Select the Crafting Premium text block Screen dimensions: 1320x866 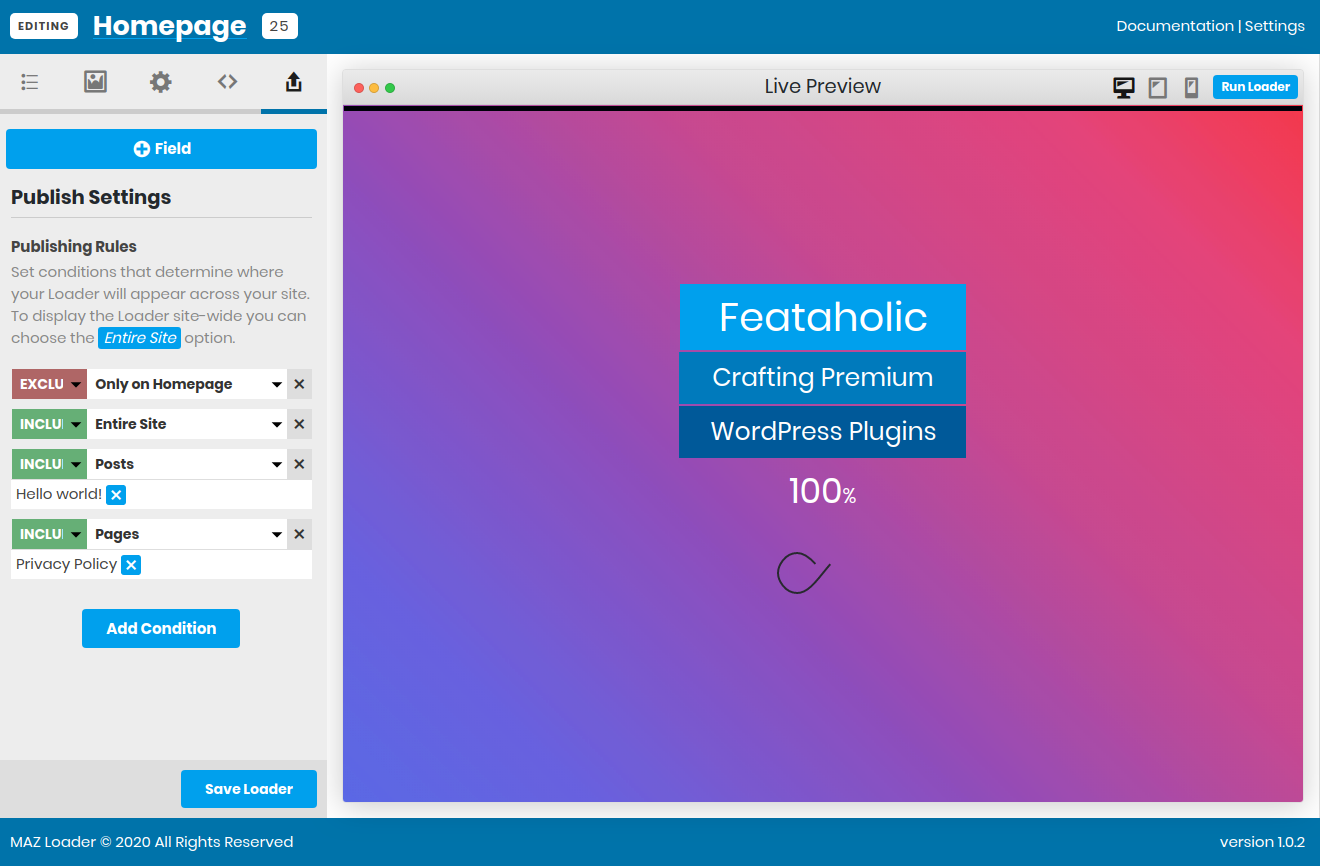pyautogui.click(x=822, y=378)
